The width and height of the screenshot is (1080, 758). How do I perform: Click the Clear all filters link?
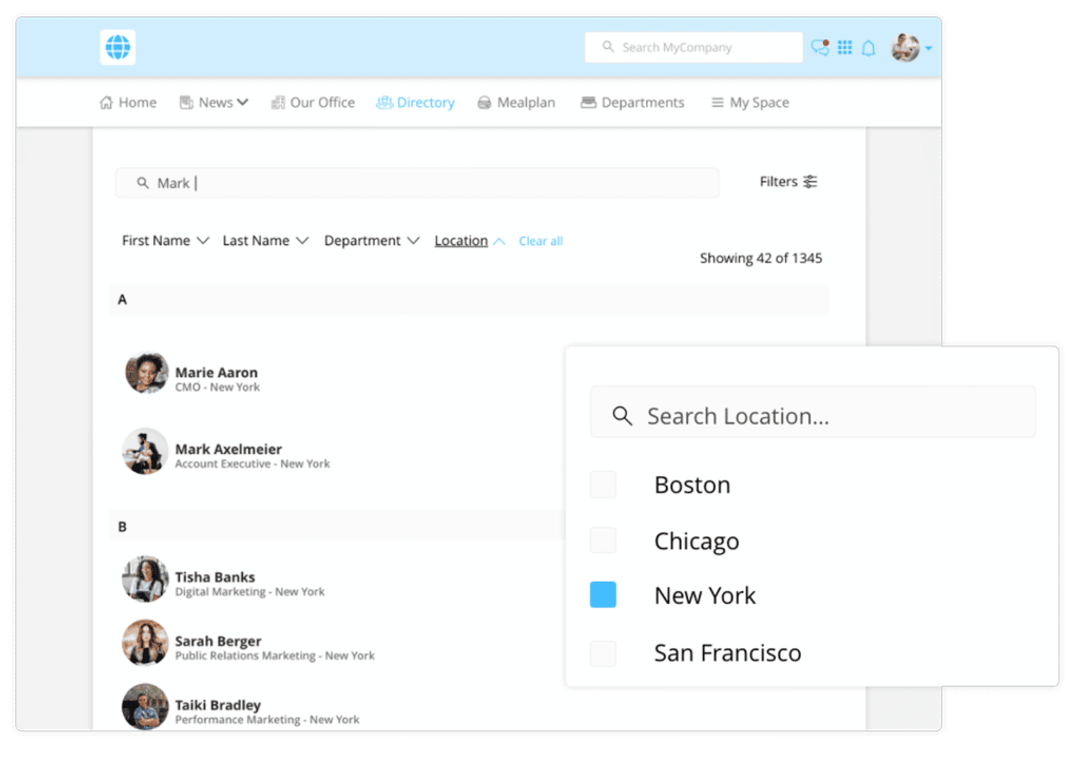pos(540,240)
